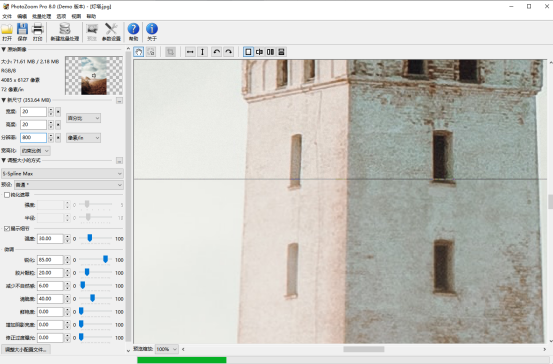Open the Edit (编辑) menu
The image size is (553, 364).
pos(22,16)
